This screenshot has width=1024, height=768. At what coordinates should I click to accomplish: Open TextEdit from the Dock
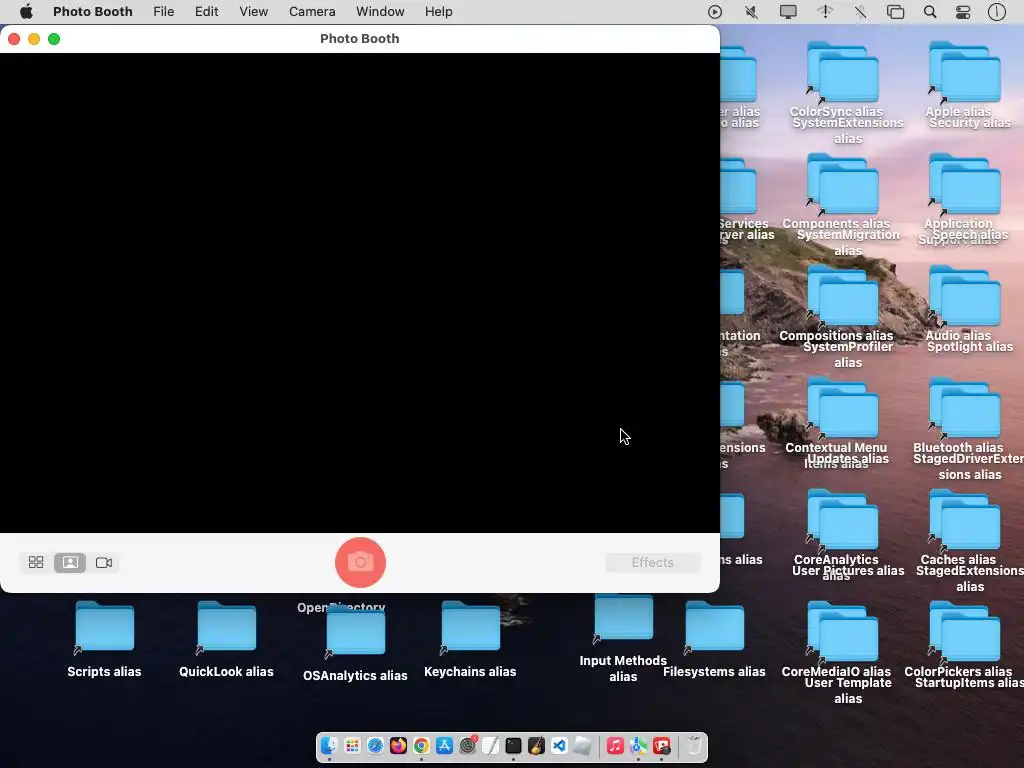pyautogui.click(x=490, y=745)
